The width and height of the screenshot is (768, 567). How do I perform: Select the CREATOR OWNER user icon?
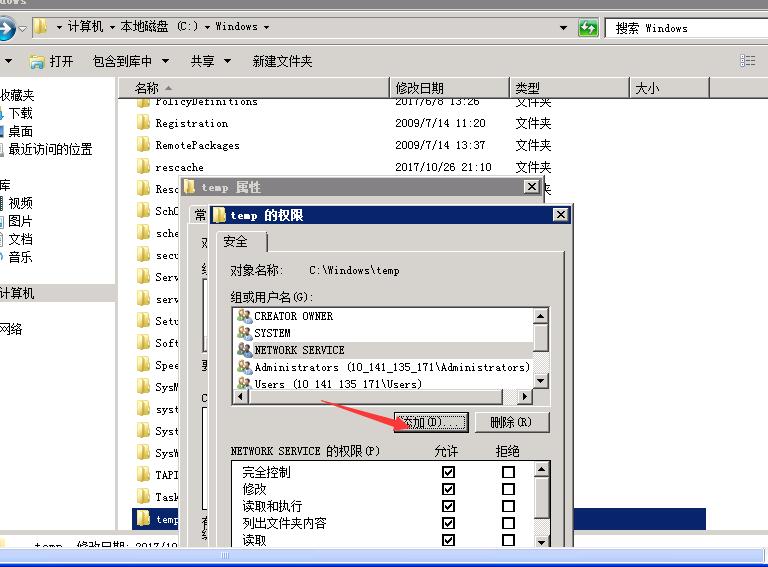click(244, 316)
